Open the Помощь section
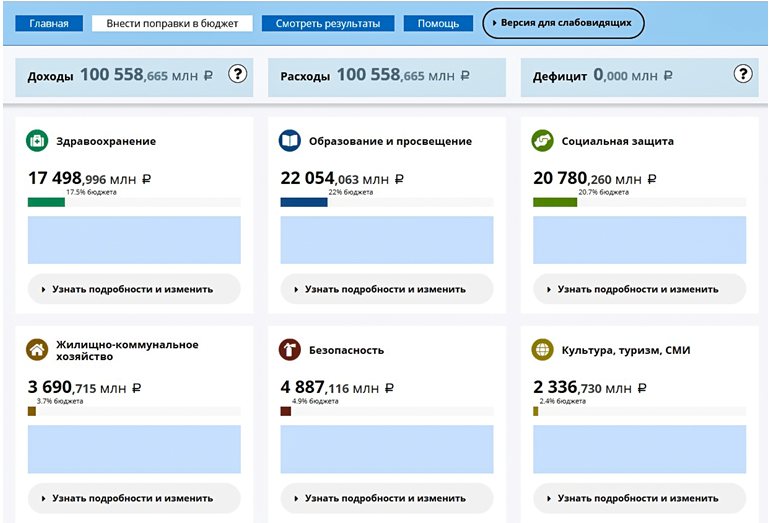Viewport: 769px width, 523px height. tap(438, 23)
